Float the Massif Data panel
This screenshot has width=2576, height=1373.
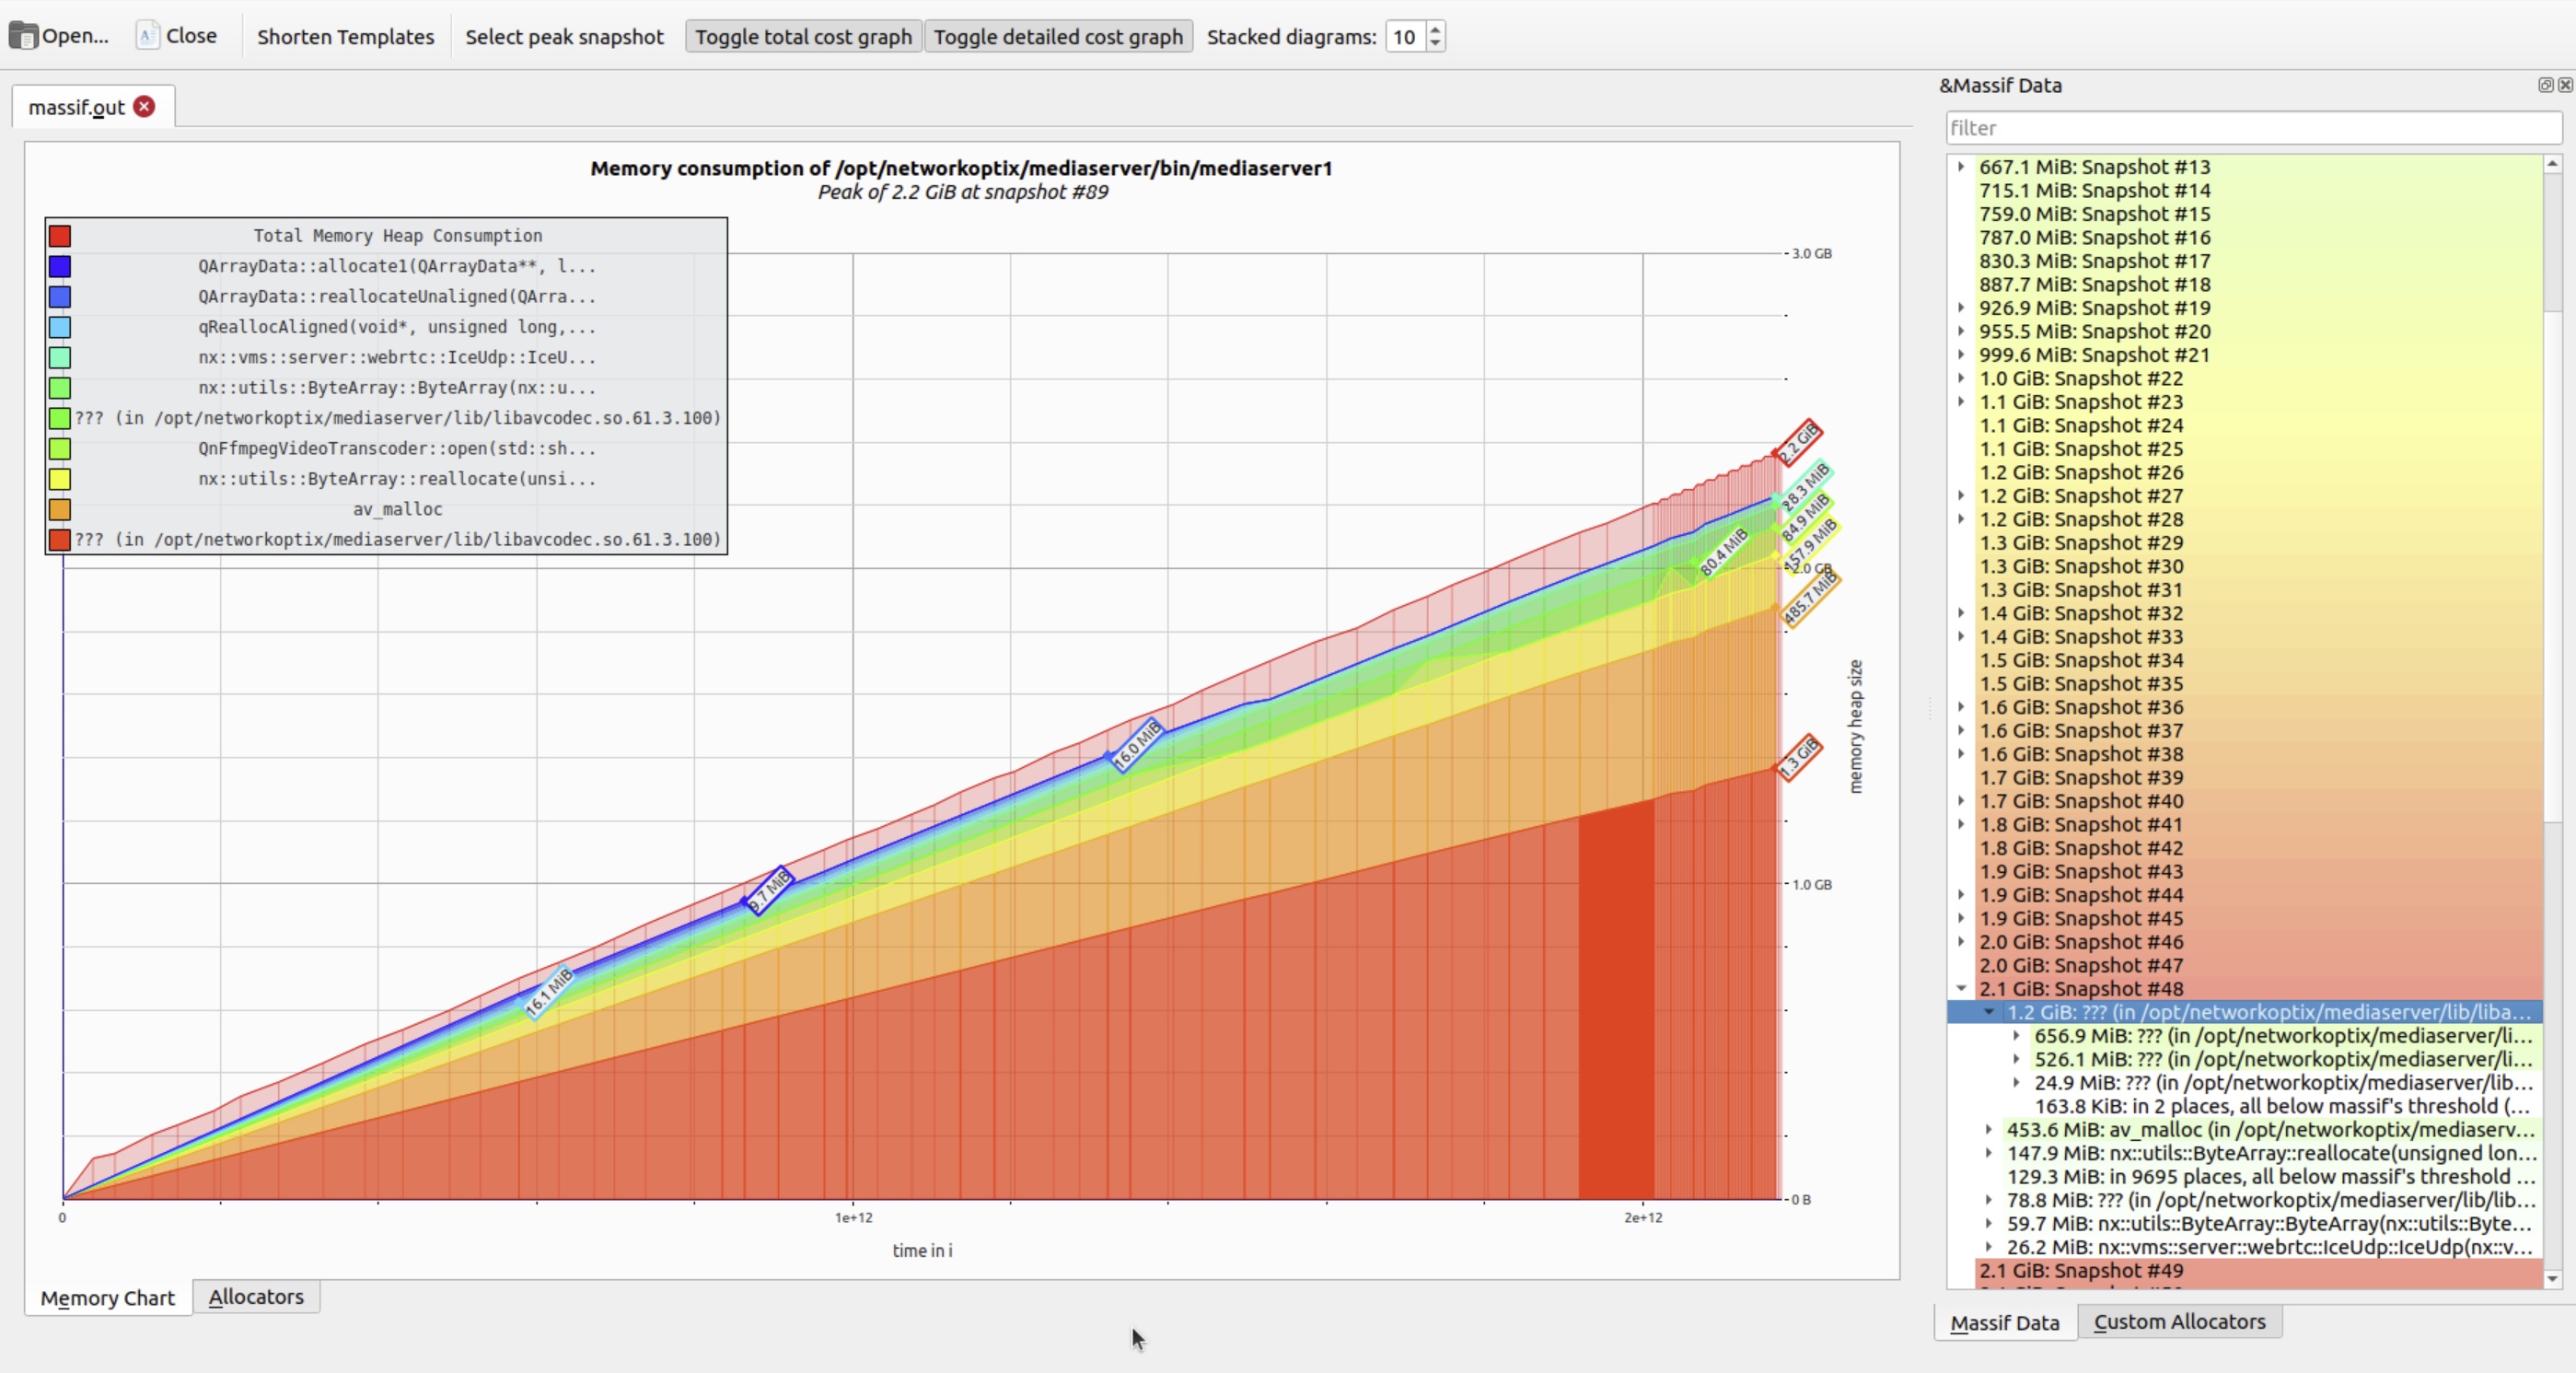pyautogui.click(x=2545, y=86)
